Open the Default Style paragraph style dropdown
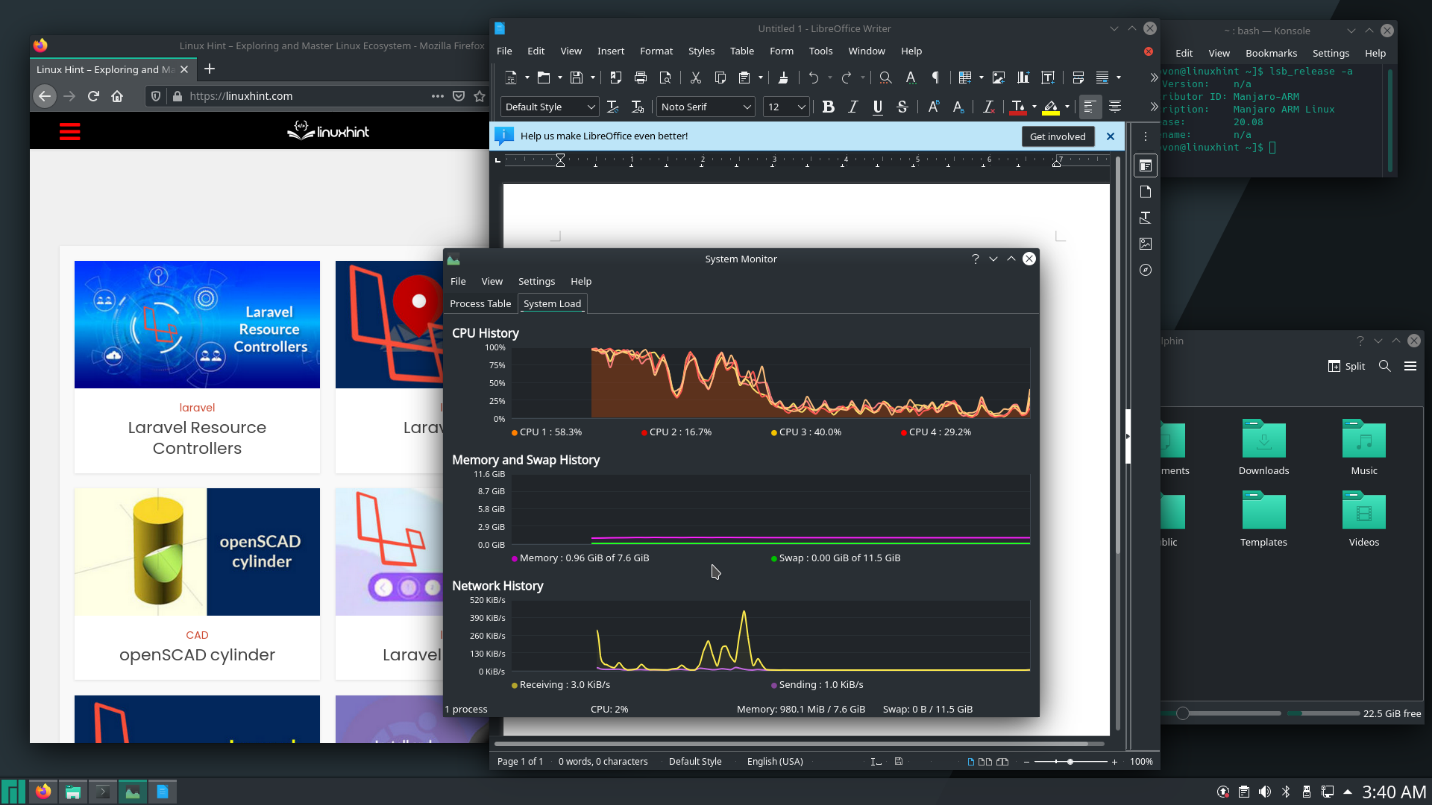This screenshot has width=1432, height=805. pyautogui.click(x=590, y=107)
